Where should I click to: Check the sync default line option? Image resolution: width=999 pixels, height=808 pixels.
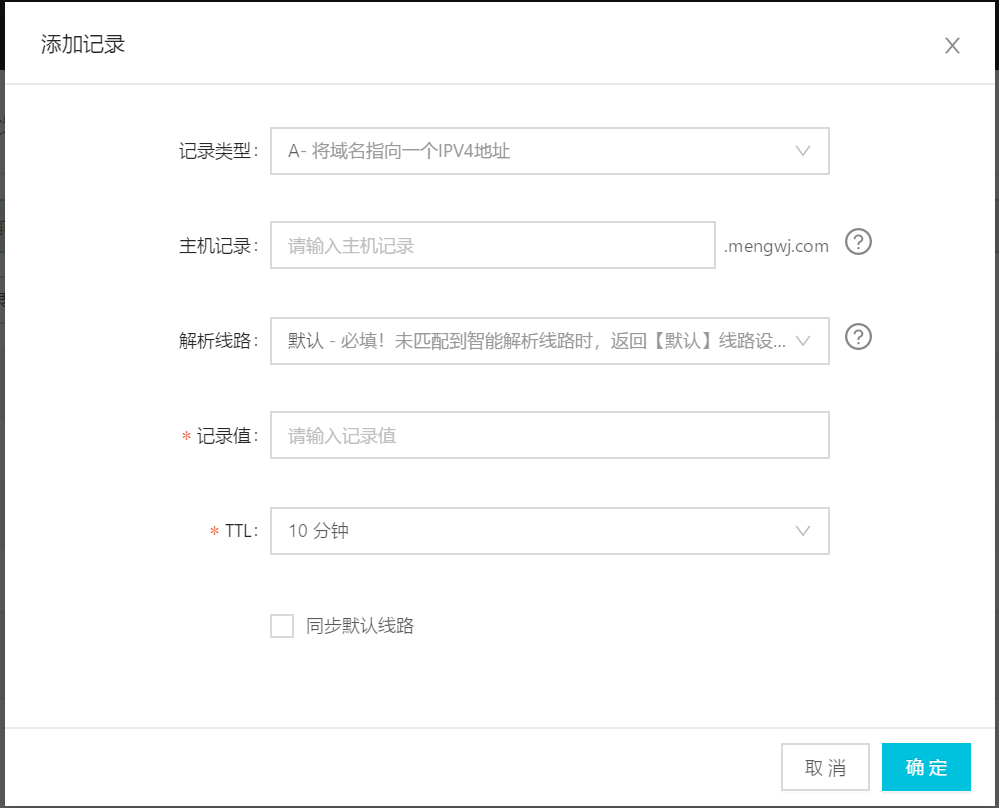point(281,626)
